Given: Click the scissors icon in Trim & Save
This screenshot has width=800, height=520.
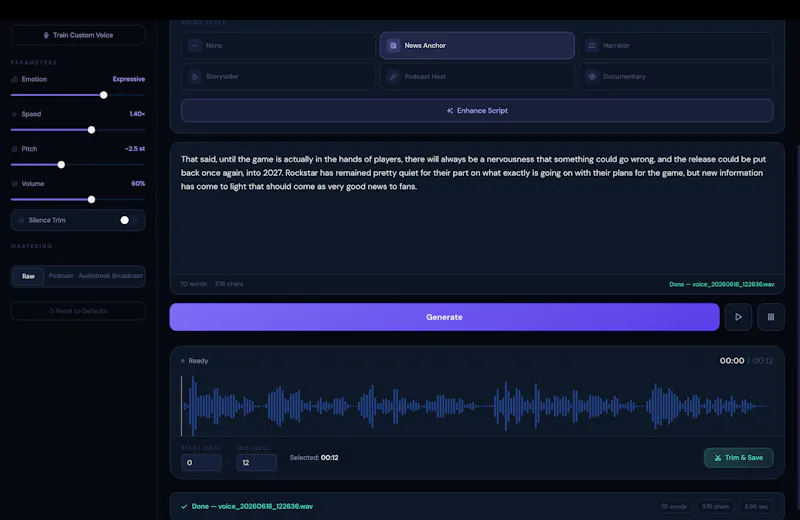Looking at the screenshot, I should (x=718, y=458).
